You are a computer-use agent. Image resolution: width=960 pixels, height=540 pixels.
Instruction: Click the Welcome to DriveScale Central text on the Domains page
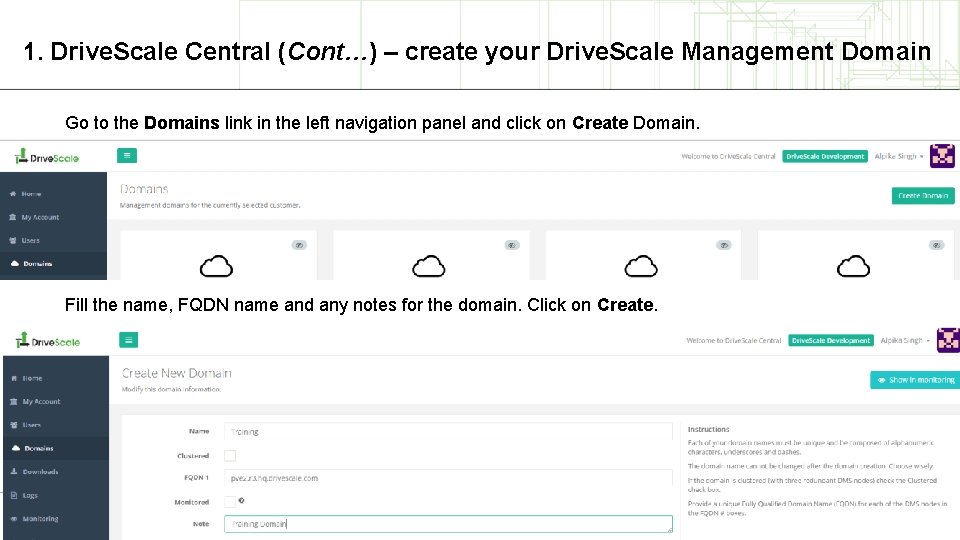pyautogui.click(x=728, y=156)
